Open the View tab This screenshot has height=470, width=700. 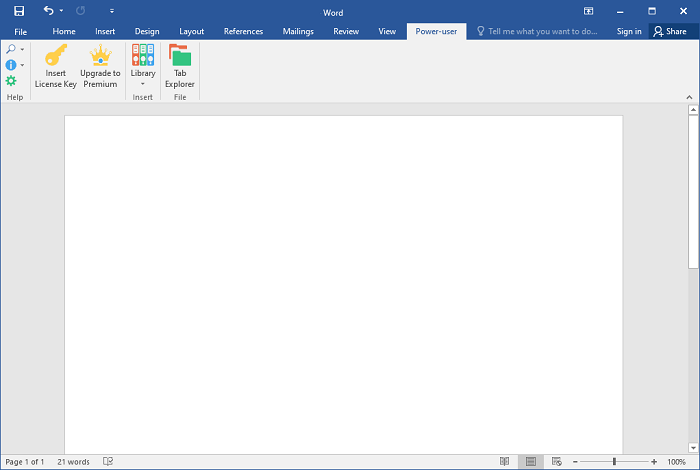pyautogui.click(x=387, y=31)
